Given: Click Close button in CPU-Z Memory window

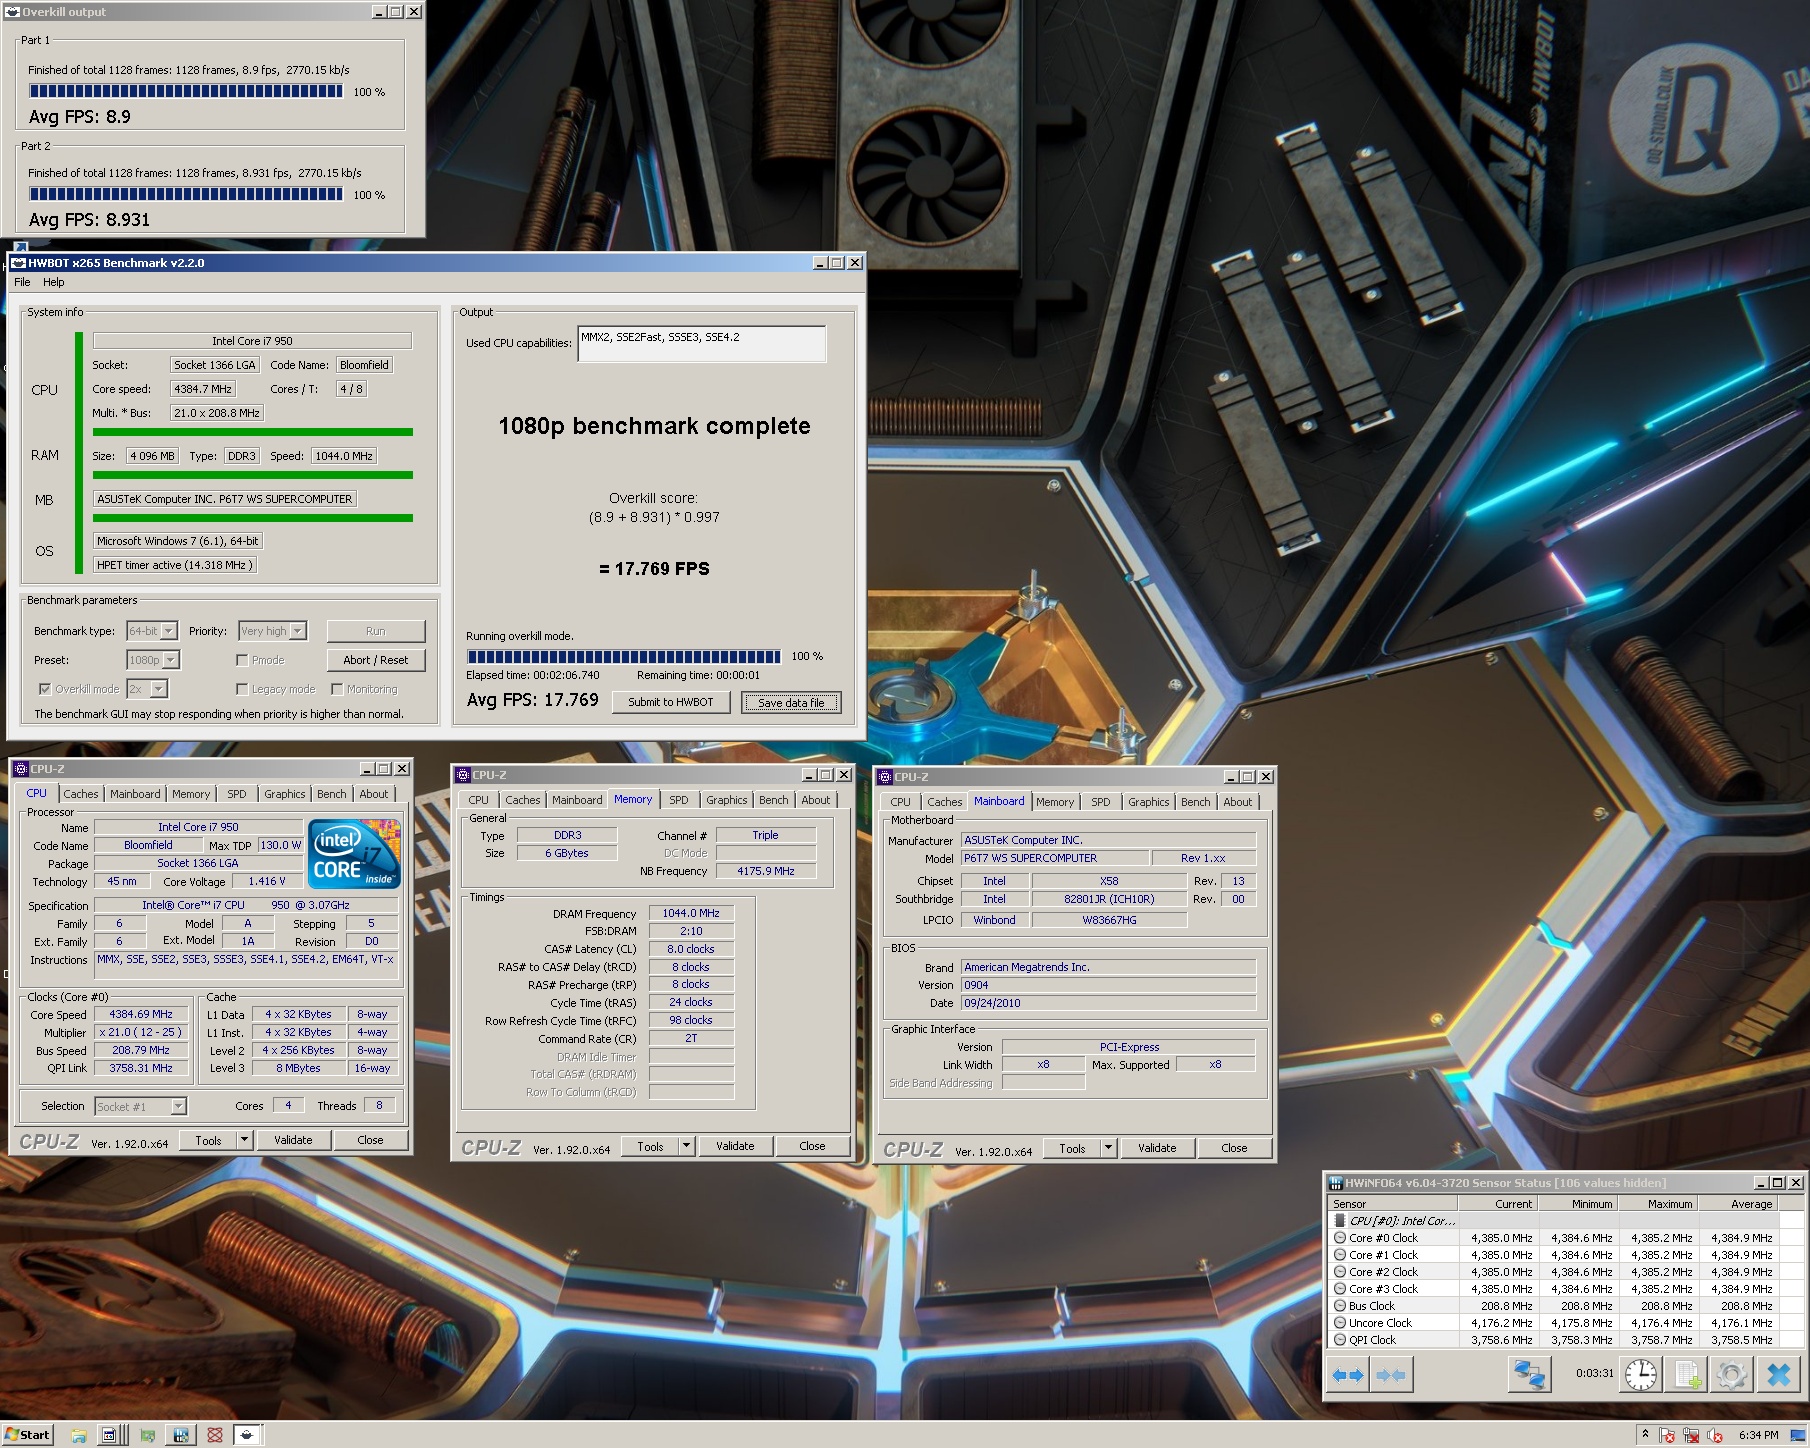Looking at the screenshot, I should click(x=812, y=1146).
